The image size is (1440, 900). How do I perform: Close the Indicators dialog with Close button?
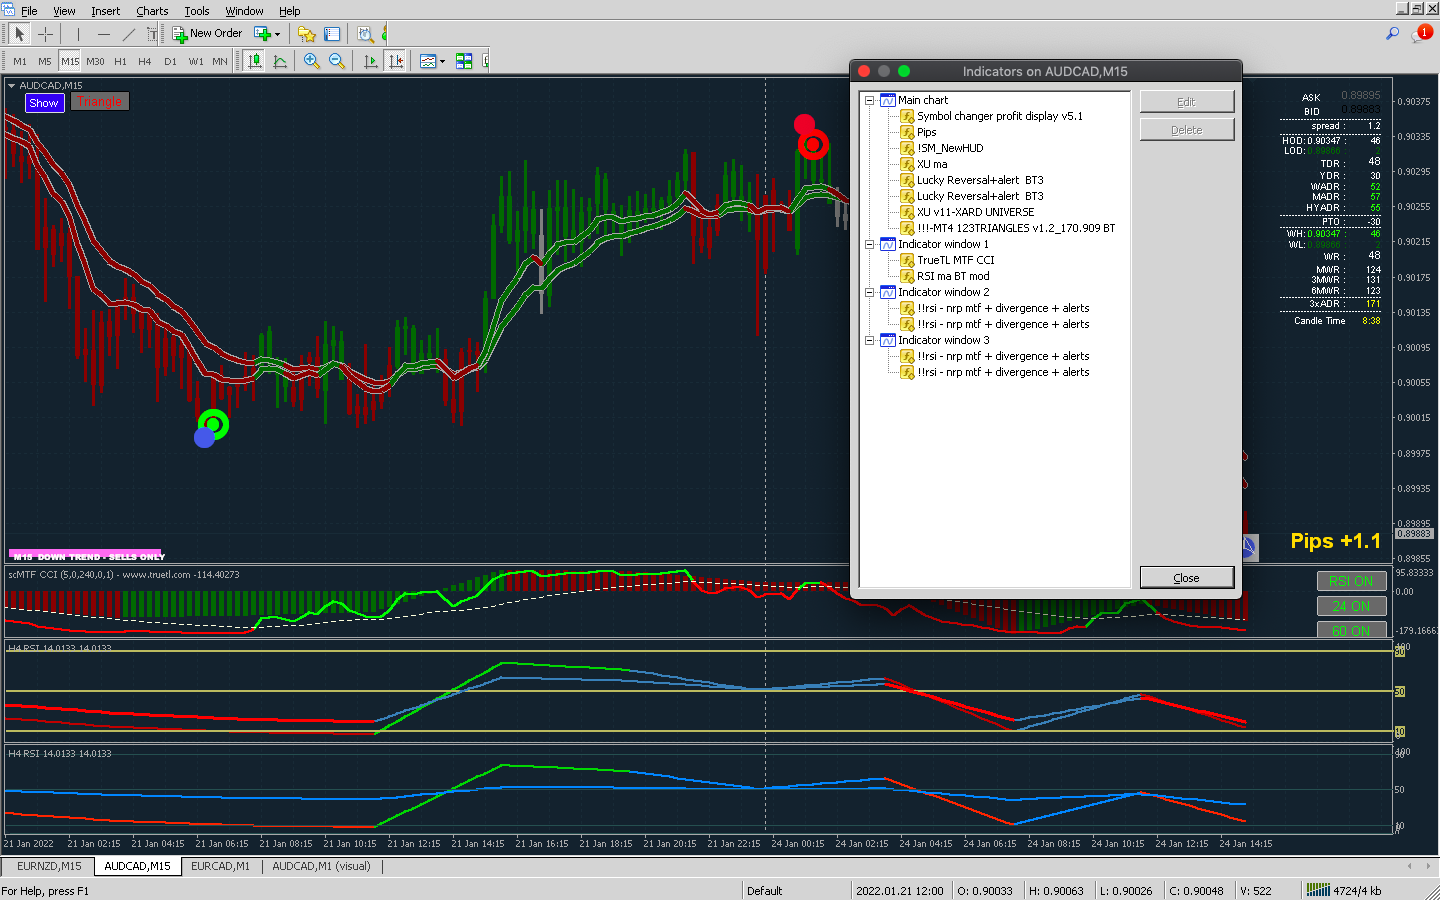1186,578
